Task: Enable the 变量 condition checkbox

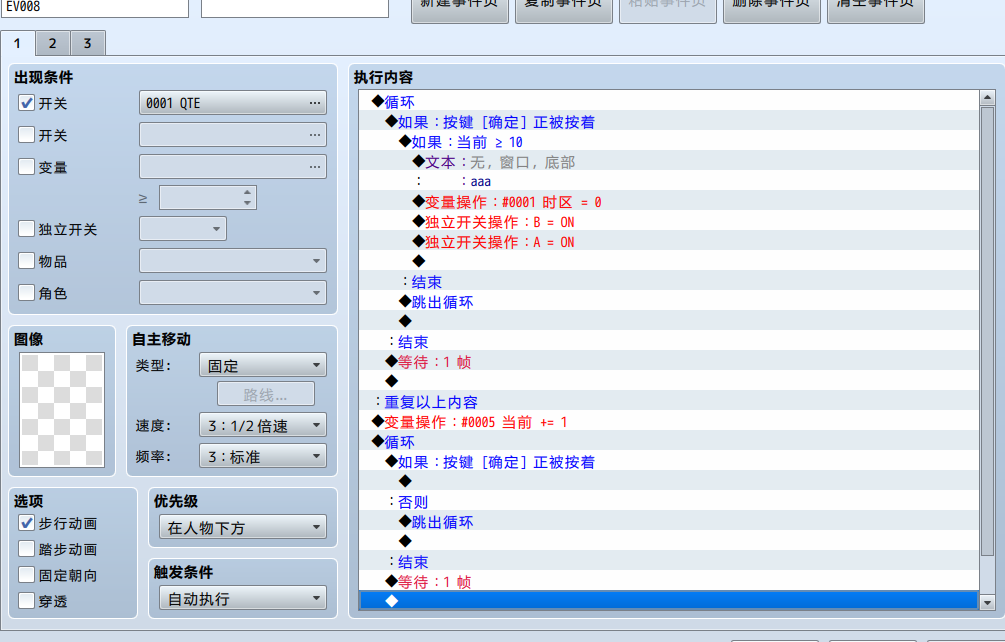Action: 26,167
